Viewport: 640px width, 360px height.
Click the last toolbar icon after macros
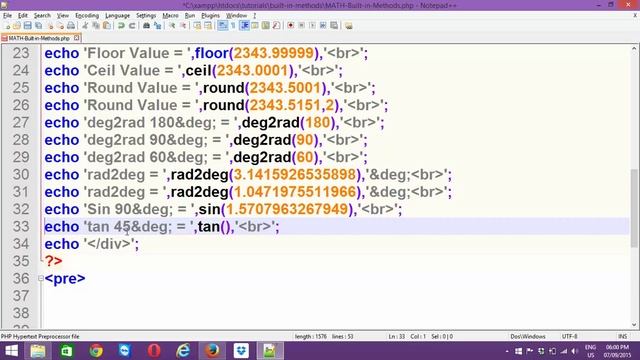coord(349,26)
